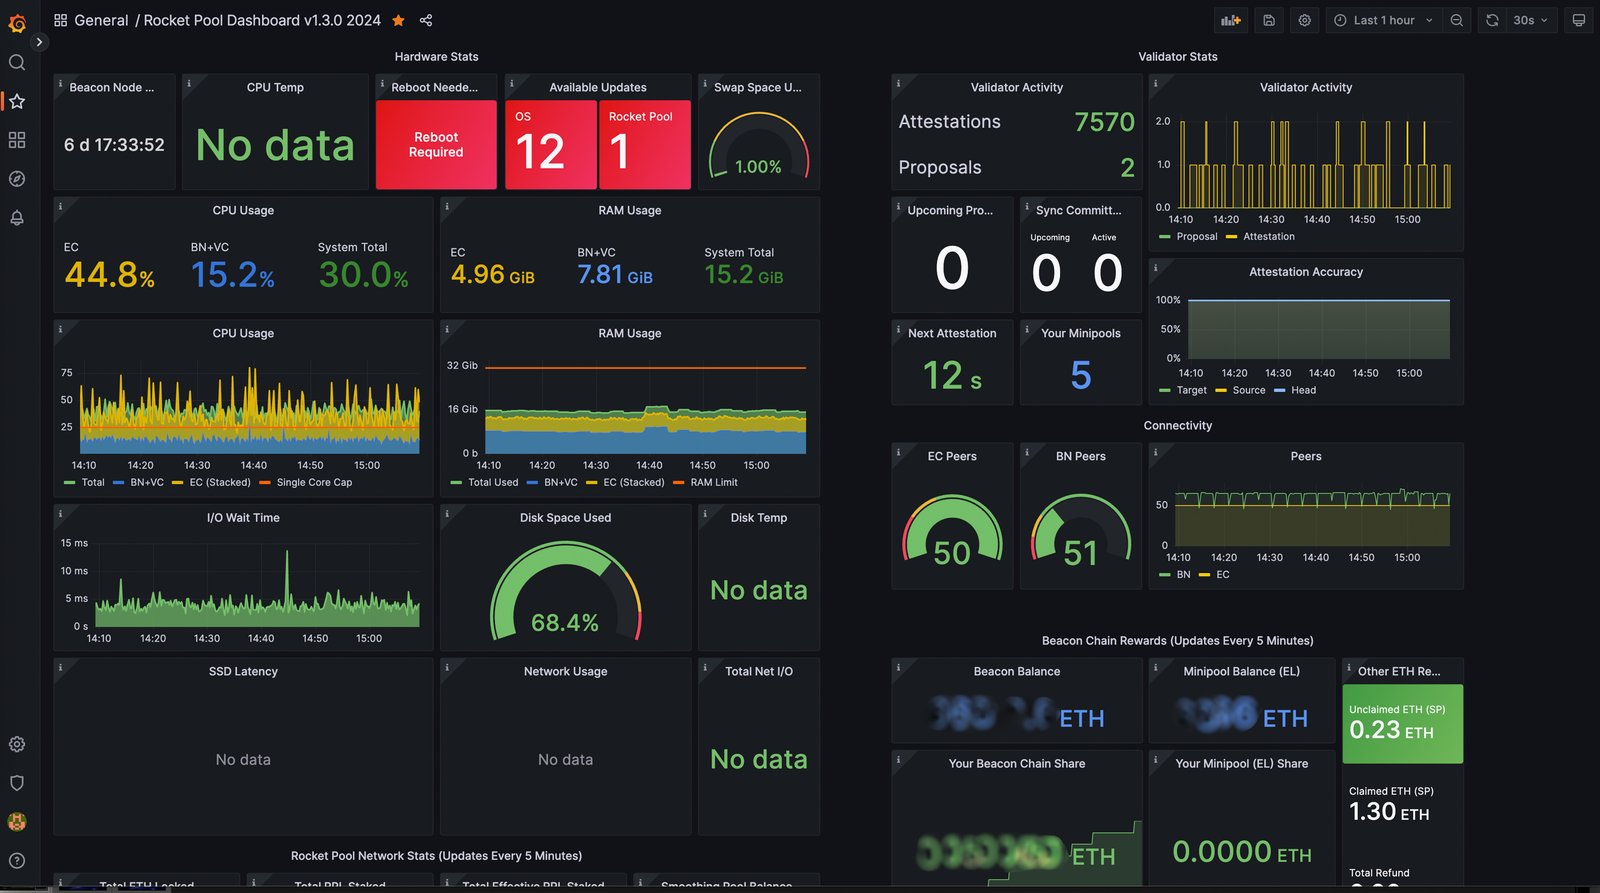This screenshot has height=893, width=1600.
Task: Open the Attestation Accuracy panel title menu
Action: click(x=1306, y=272)
